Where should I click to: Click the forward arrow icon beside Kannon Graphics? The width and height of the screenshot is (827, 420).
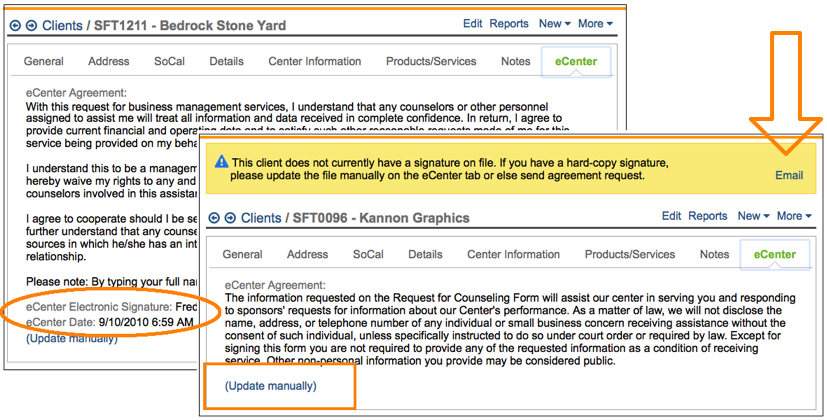pyautogui.click(x=230, y=217)
